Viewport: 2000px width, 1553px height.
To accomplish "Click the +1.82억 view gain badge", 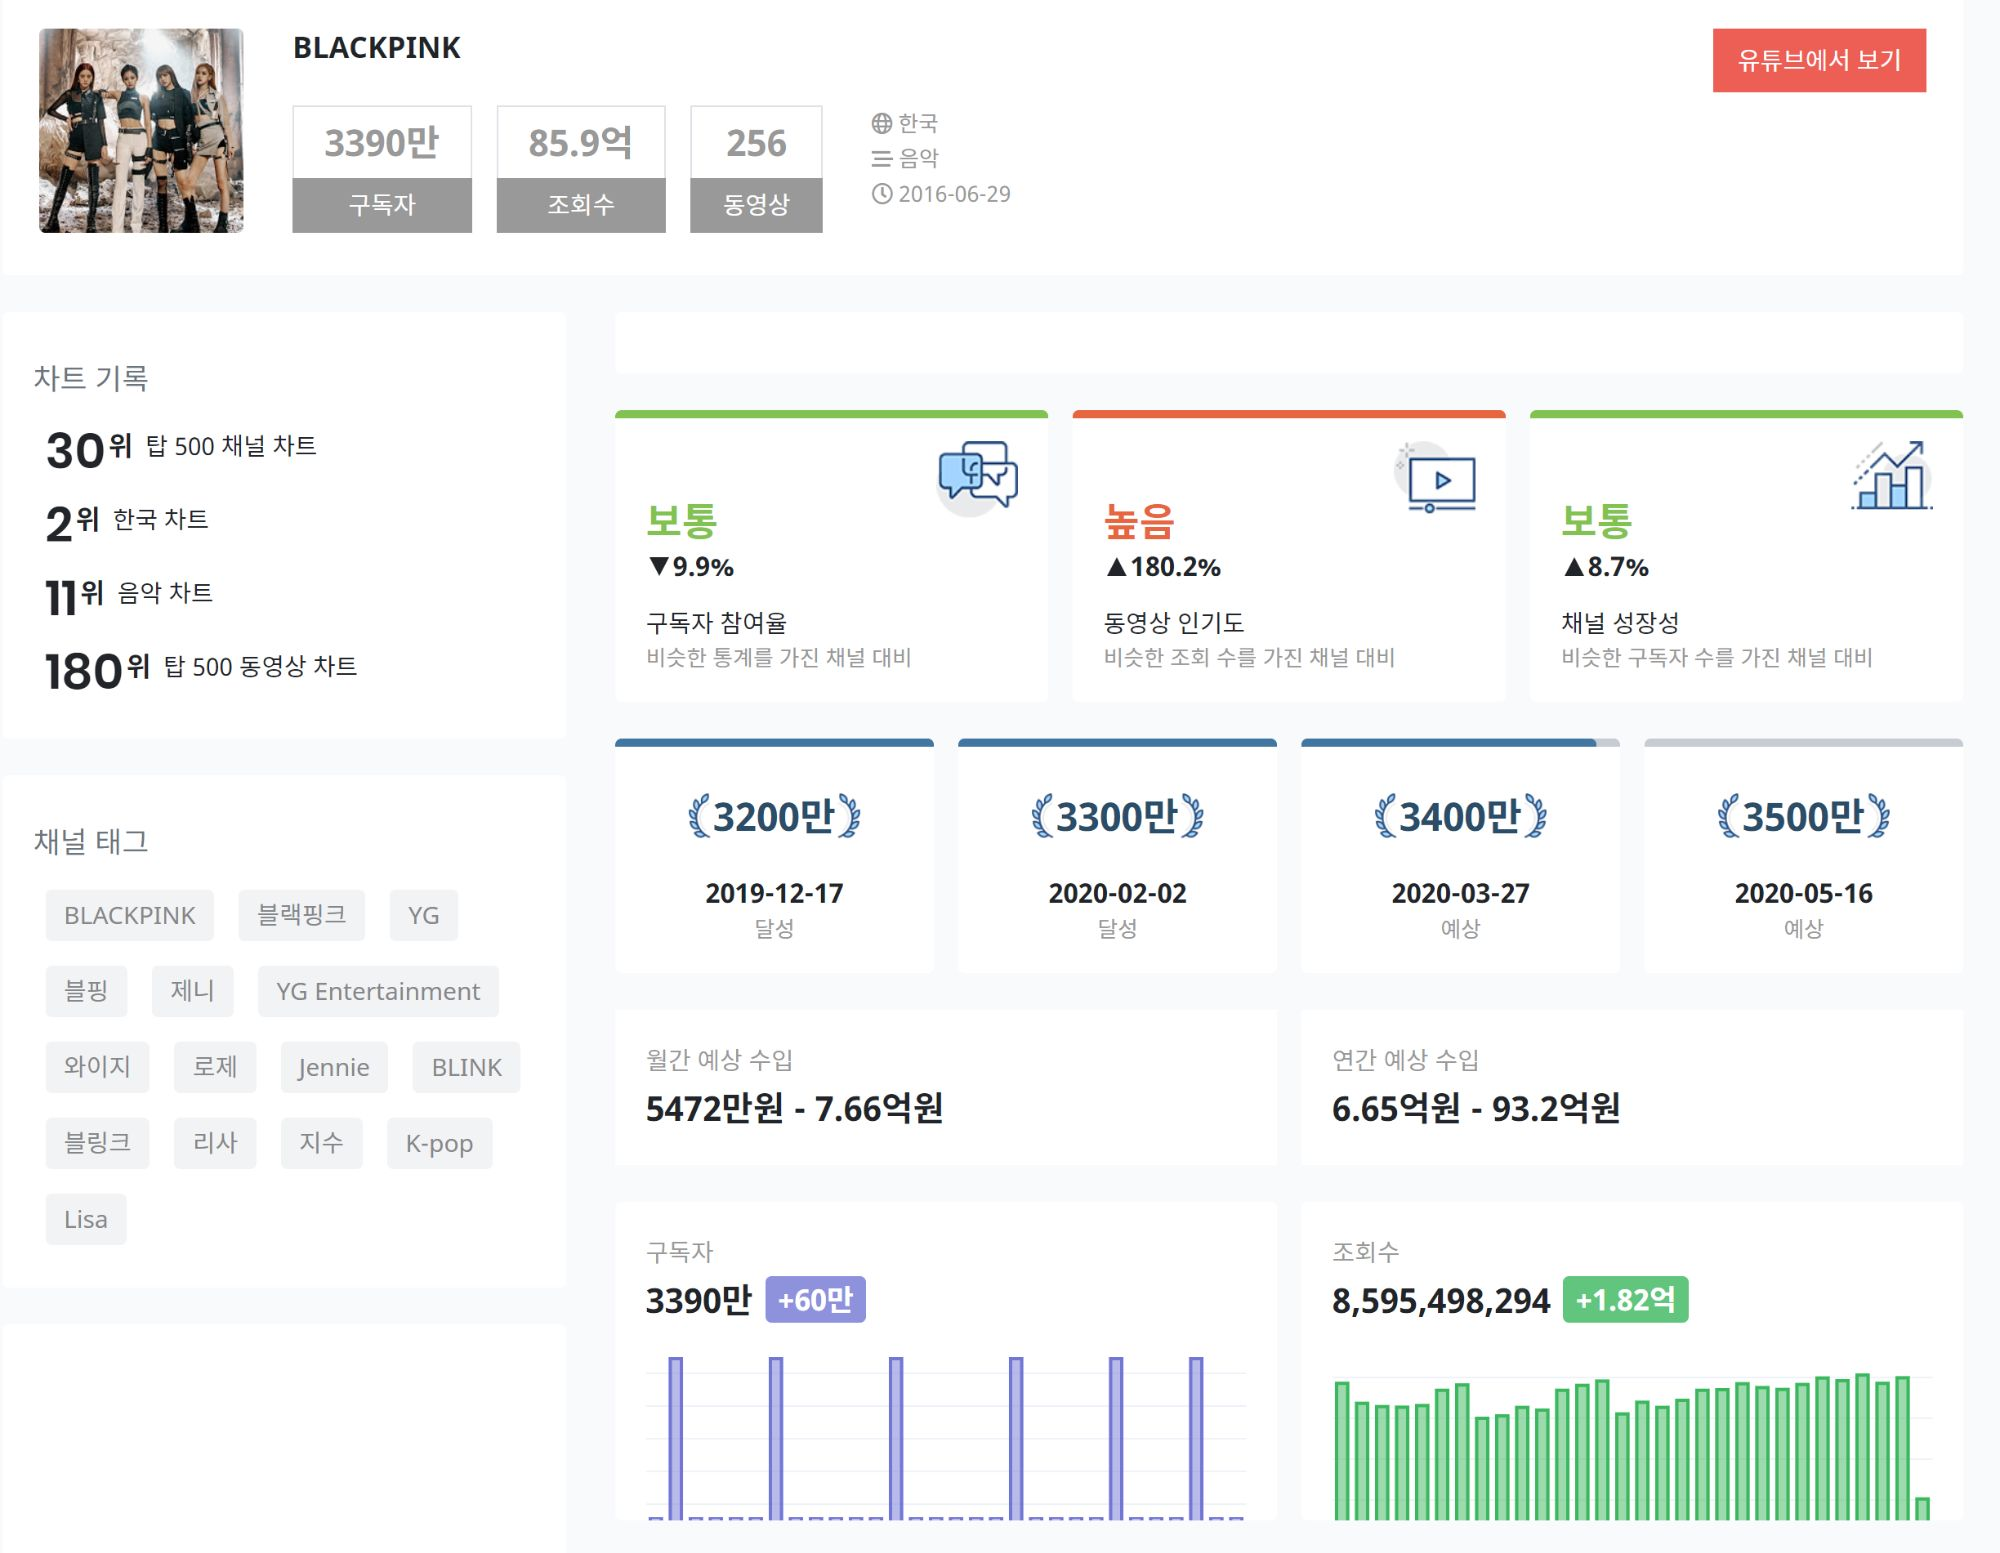I will (x=1625, y=1300).
